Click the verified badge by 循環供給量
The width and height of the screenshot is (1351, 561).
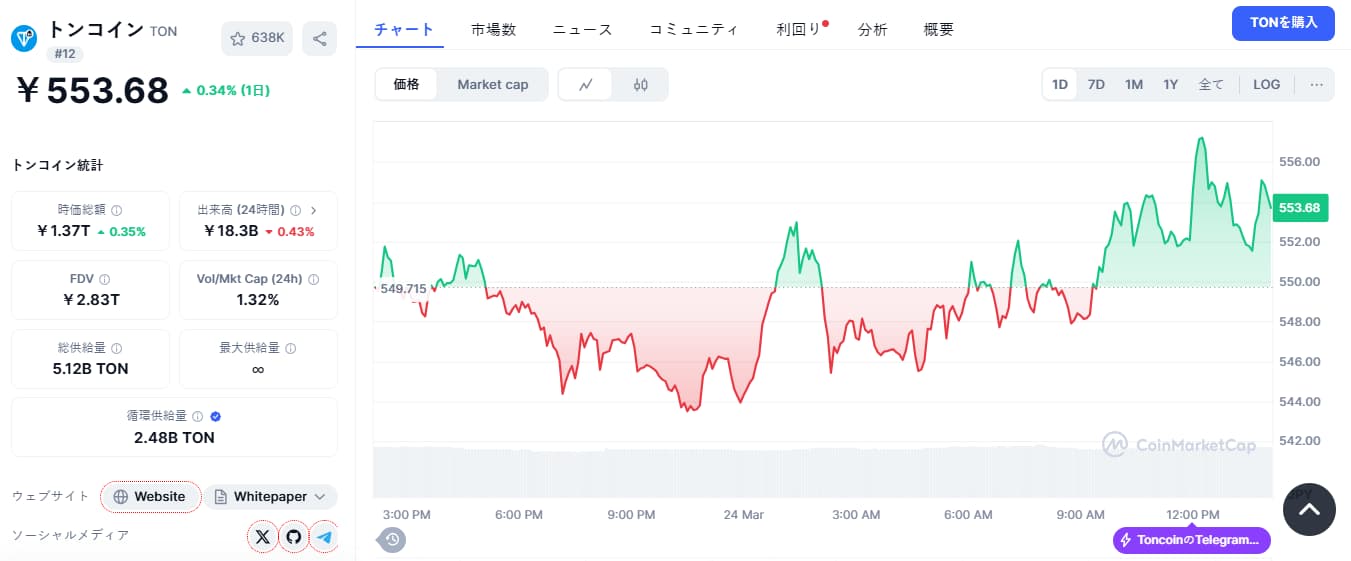[216, 416]
